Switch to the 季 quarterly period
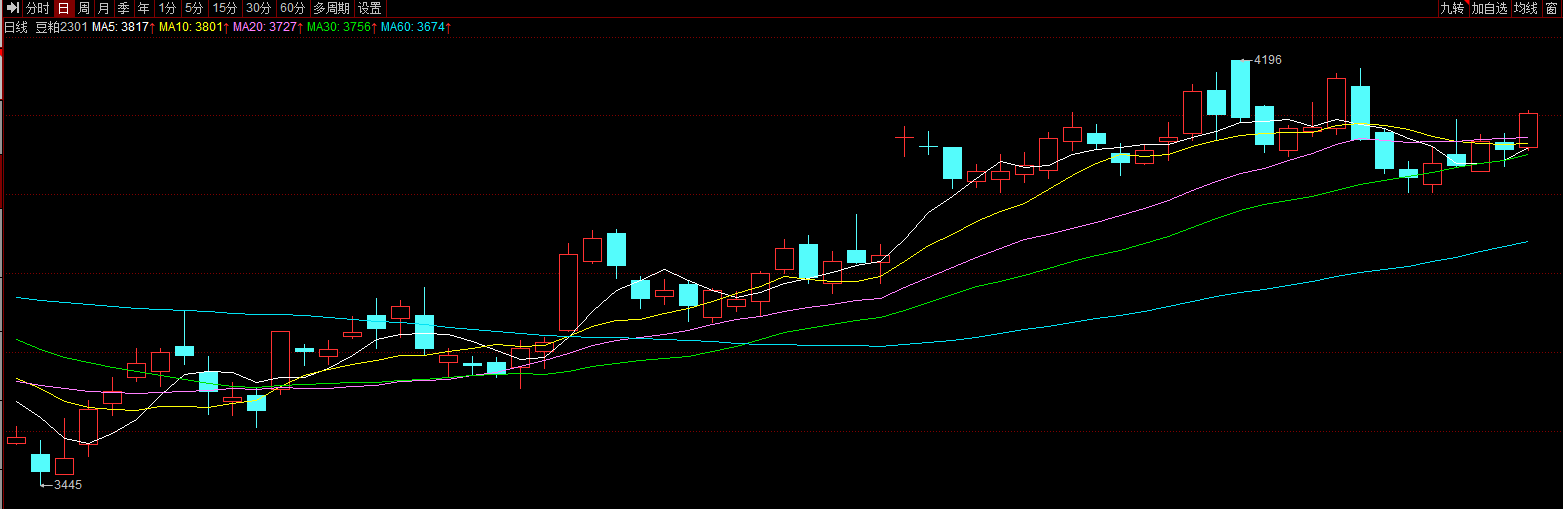 point(124,8)
